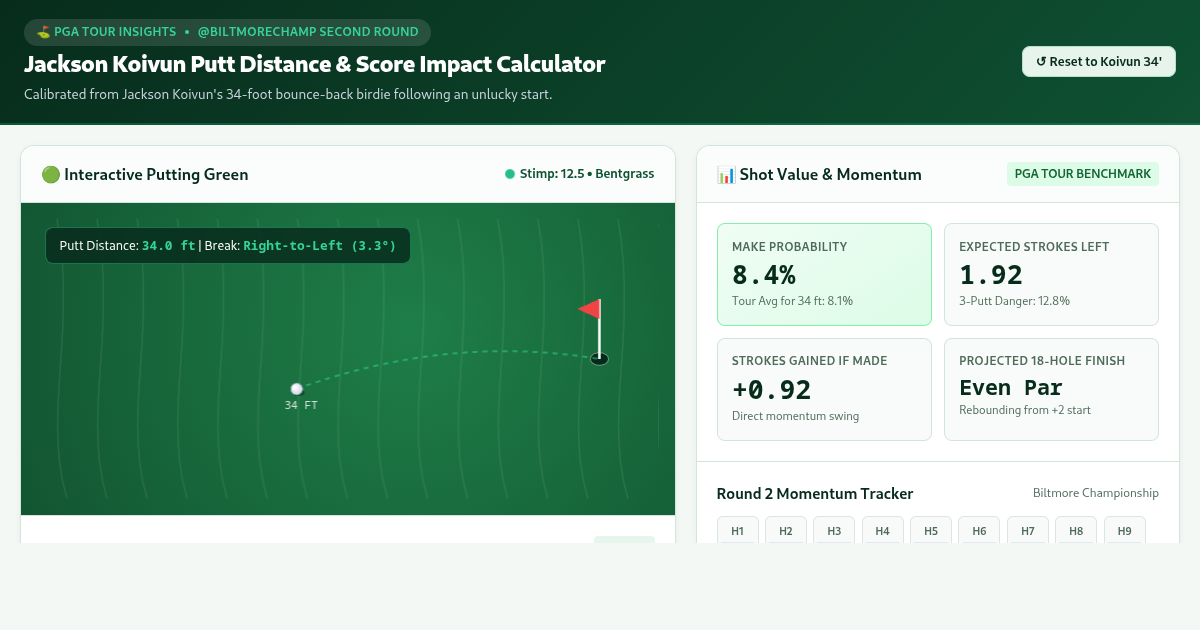Click the Putt Distance 34.0 ft readout
The image size is (1200, 630).
click(227, 245)
